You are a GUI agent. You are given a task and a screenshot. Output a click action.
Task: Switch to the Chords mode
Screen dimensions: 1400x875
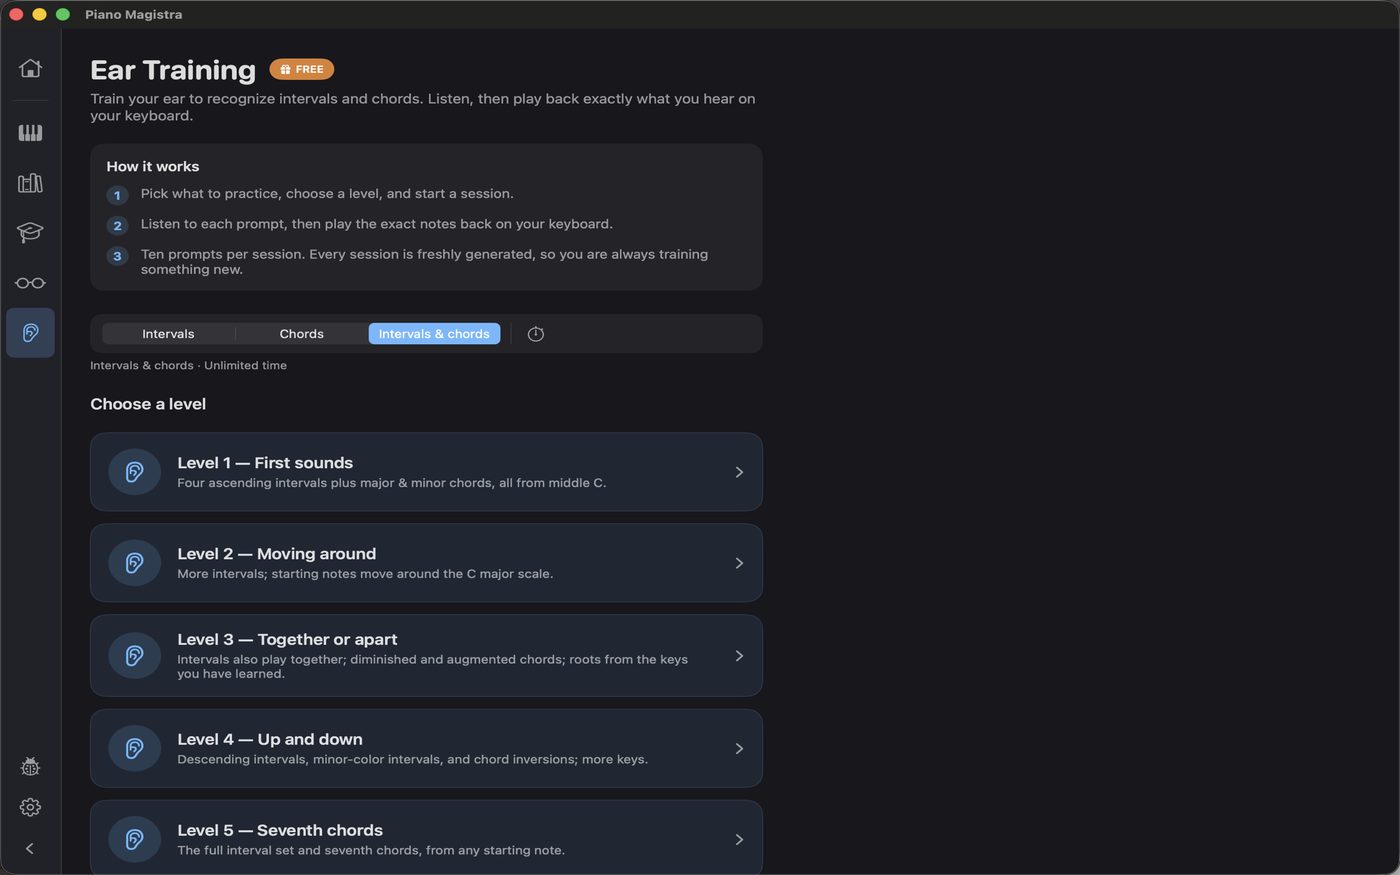301,334
